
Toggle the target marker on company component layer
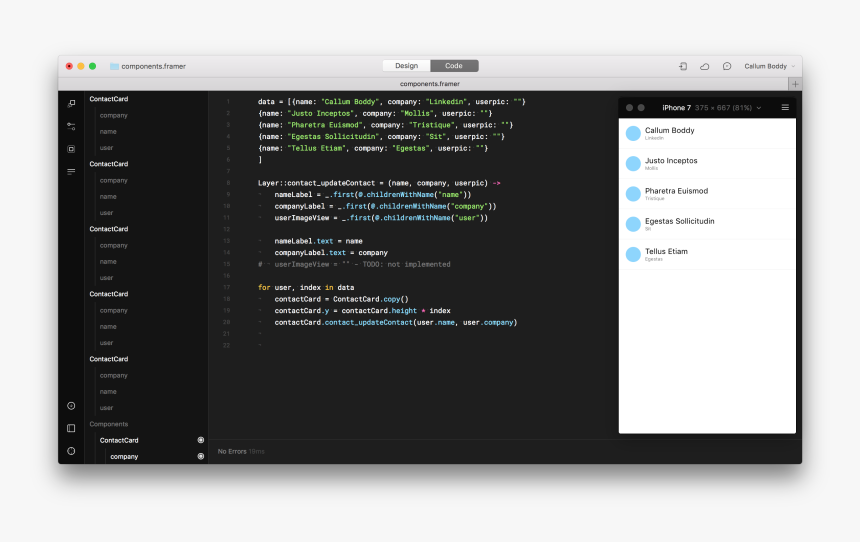click(x=200, y=456)
